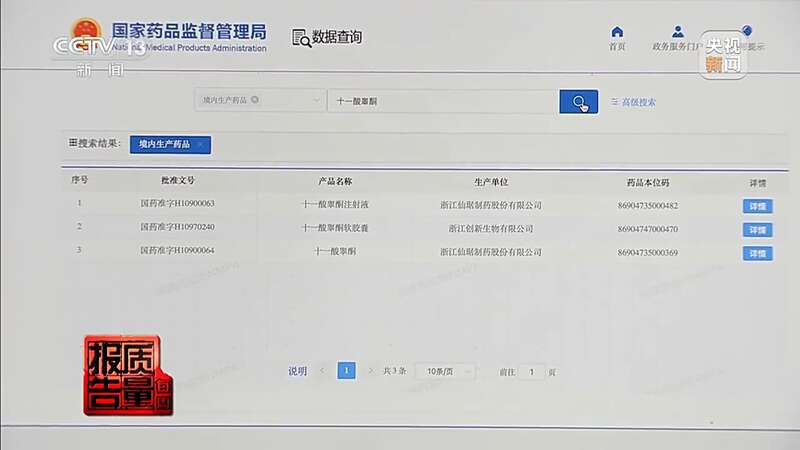Go to previous page arrow

322,371
